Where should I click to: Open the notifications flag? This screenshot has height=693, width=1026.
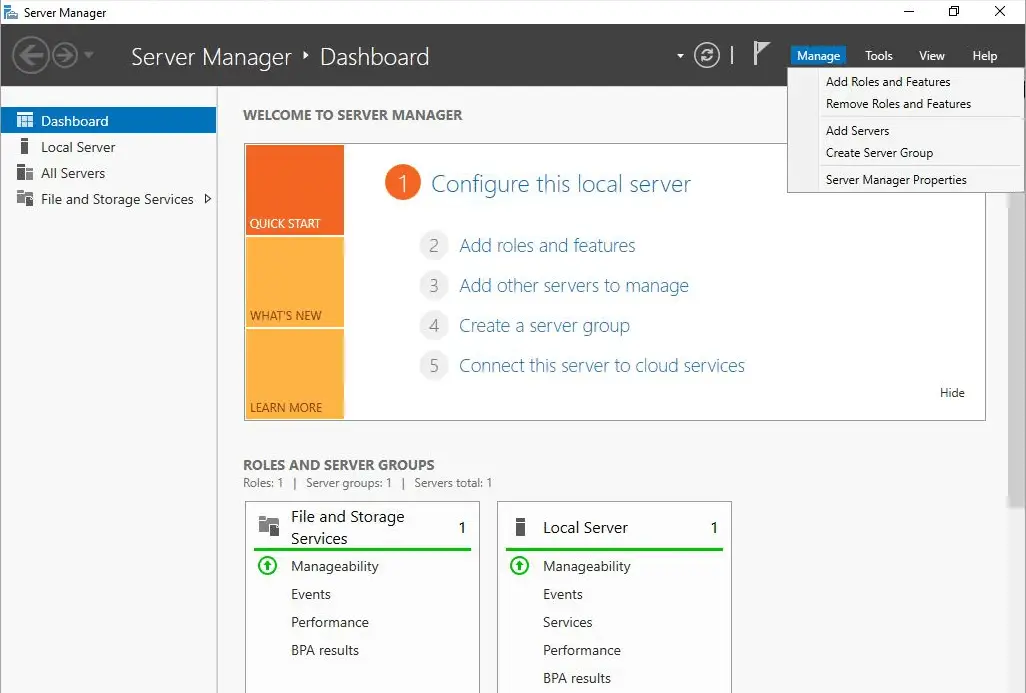(760, 53)
